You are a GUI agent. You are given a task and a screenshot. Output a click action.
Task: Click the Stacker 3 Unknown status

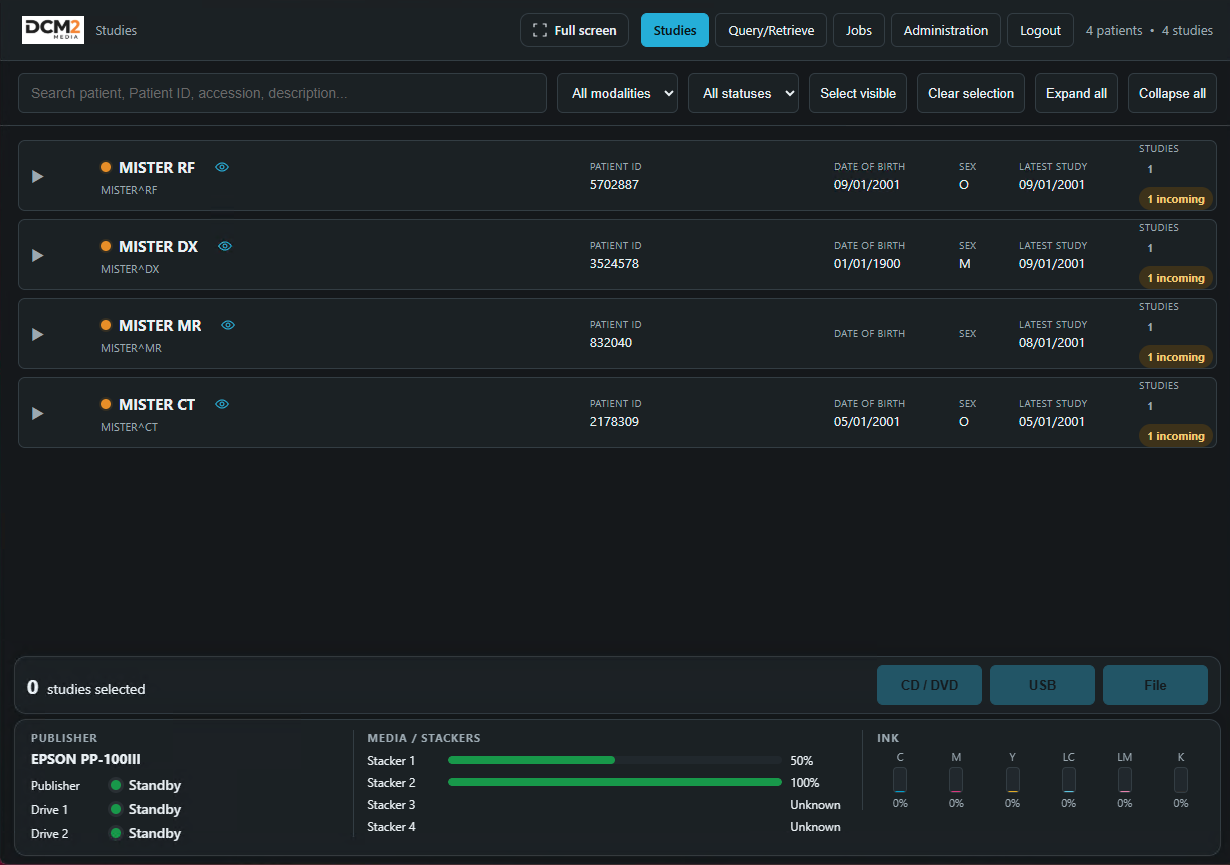(815, 805)
